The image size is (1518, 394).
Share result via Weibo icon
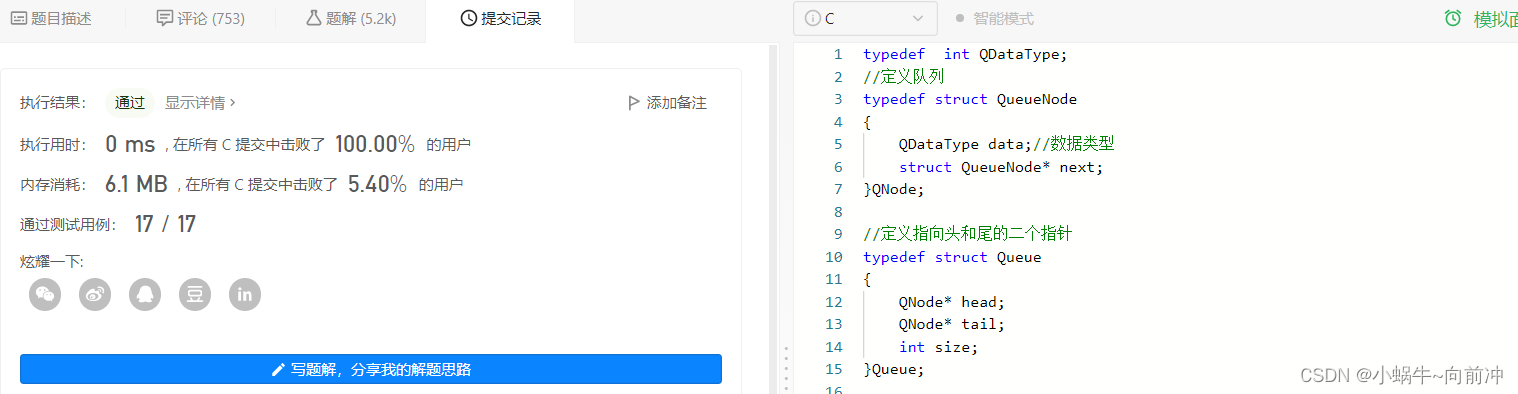pyautogui.click(x=95, y=294)
